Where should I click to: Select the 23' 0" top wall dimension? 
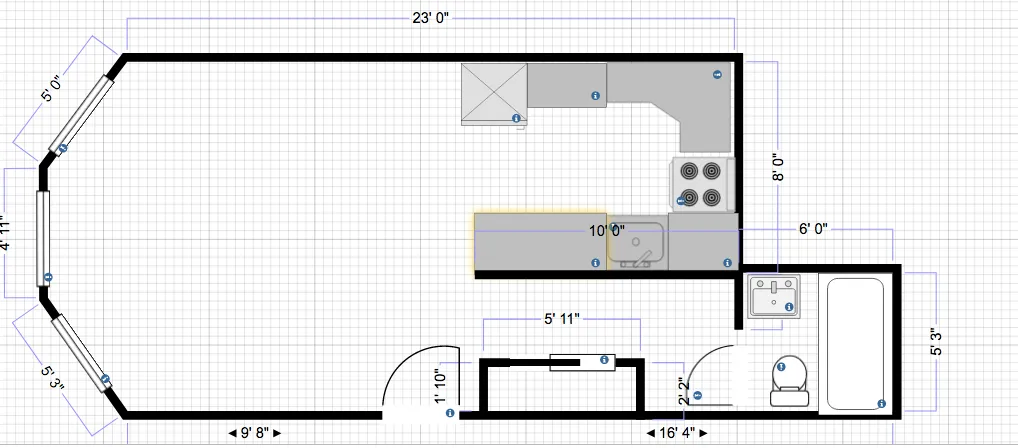431,18
